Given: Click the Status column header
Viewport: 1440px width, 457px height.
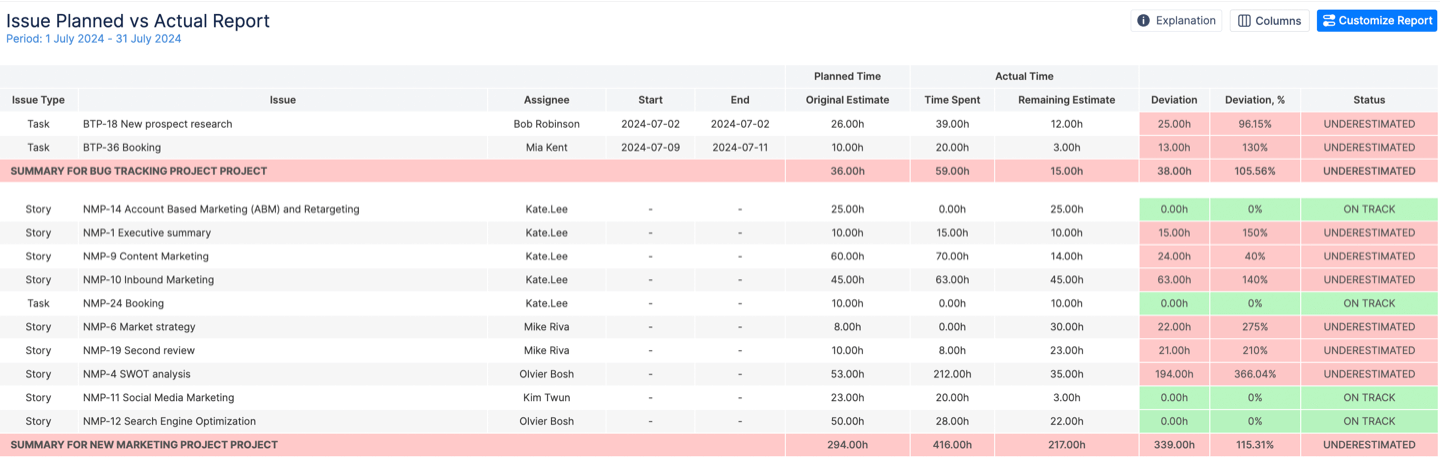Looking at the screenshot, I should 1369,100.
